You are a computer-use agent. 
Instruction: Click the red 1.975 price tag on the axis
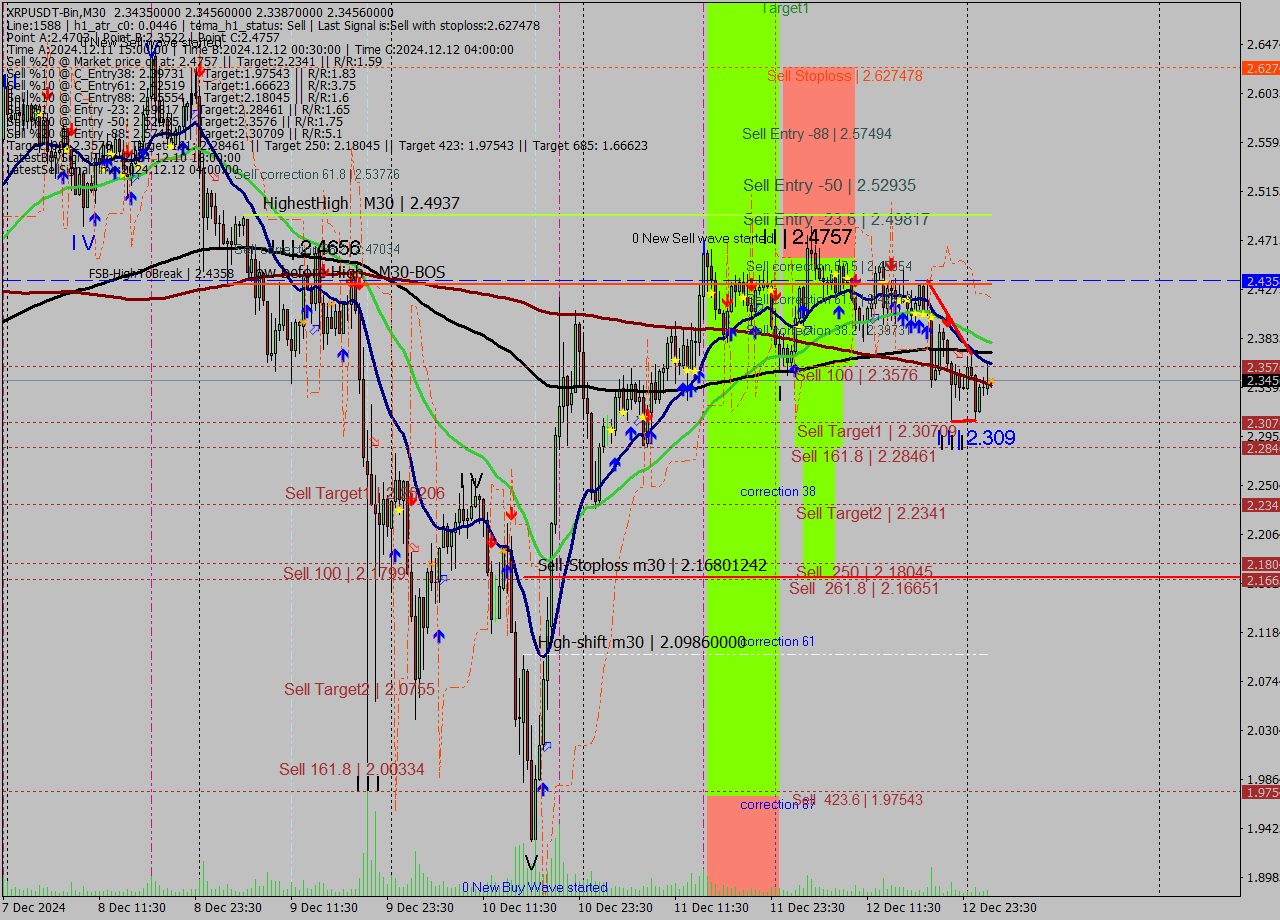(x=1260, y=792)
